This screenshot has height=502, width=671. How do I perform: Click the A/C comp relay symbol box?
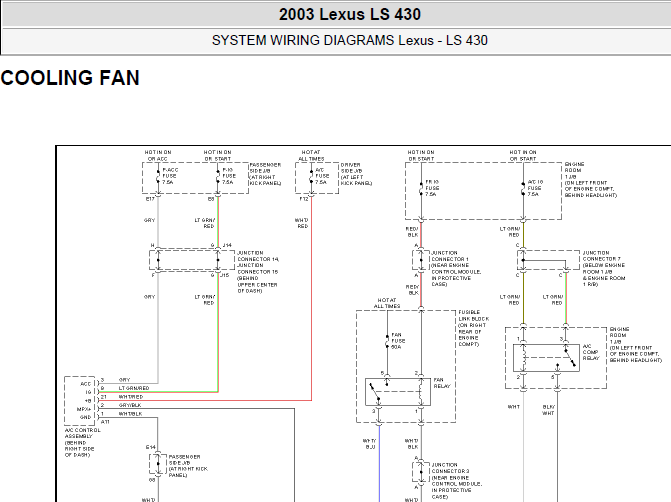coord(546,358)
